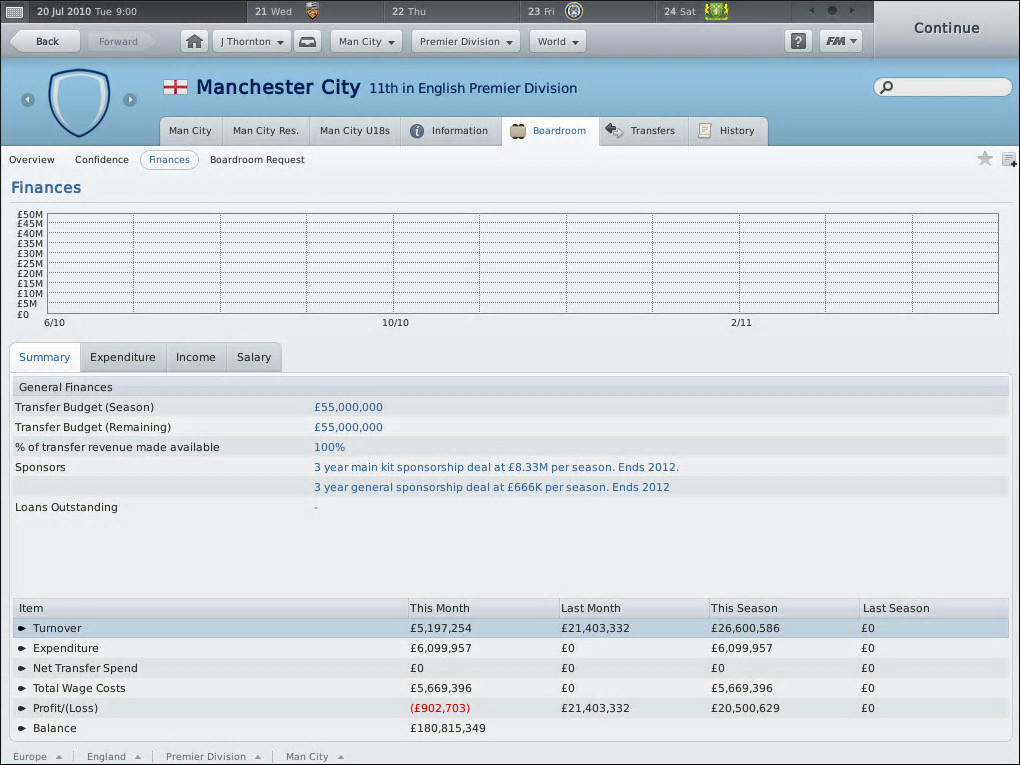Click the (£902,703) loss value
The image size is (1020, 765).
point(440,708)
